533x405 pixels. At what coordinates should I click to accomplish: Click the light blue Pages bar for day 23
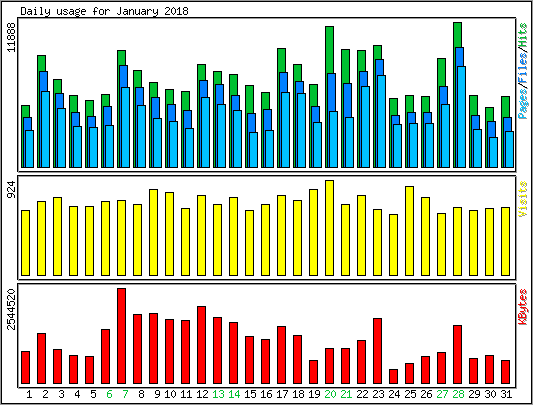point(381,121)
